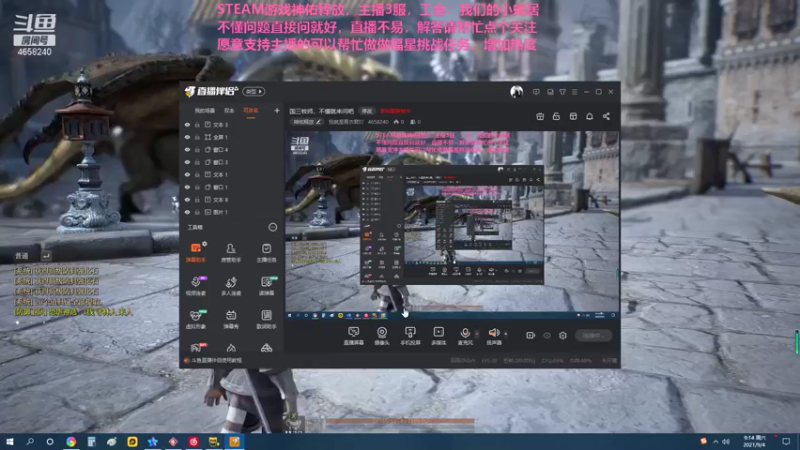The image size is (800, 450).
Task: Click the stream preview area
Action: click(x=452, y=224)
